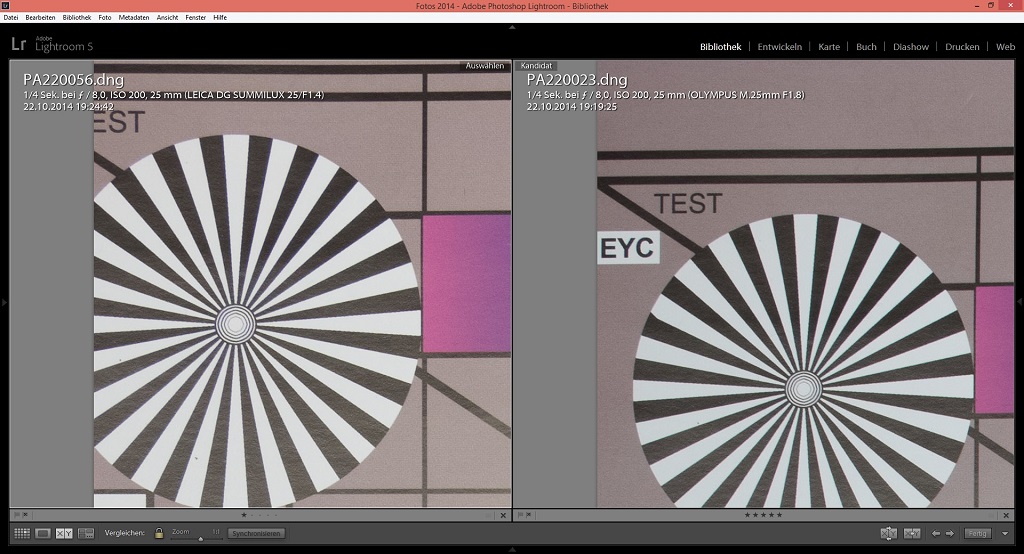Click the Kandidat label on right pane
This screenshot has height=554, width=1024.
point(536,66)
